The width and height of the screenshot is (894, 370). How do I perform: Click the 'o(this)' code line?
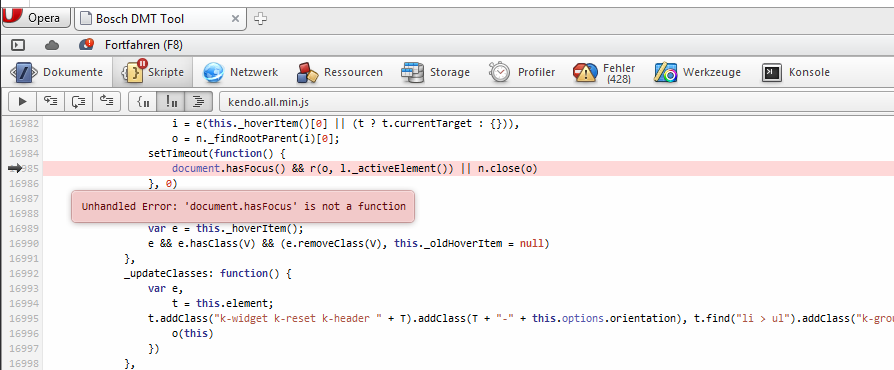pos(192,334)
